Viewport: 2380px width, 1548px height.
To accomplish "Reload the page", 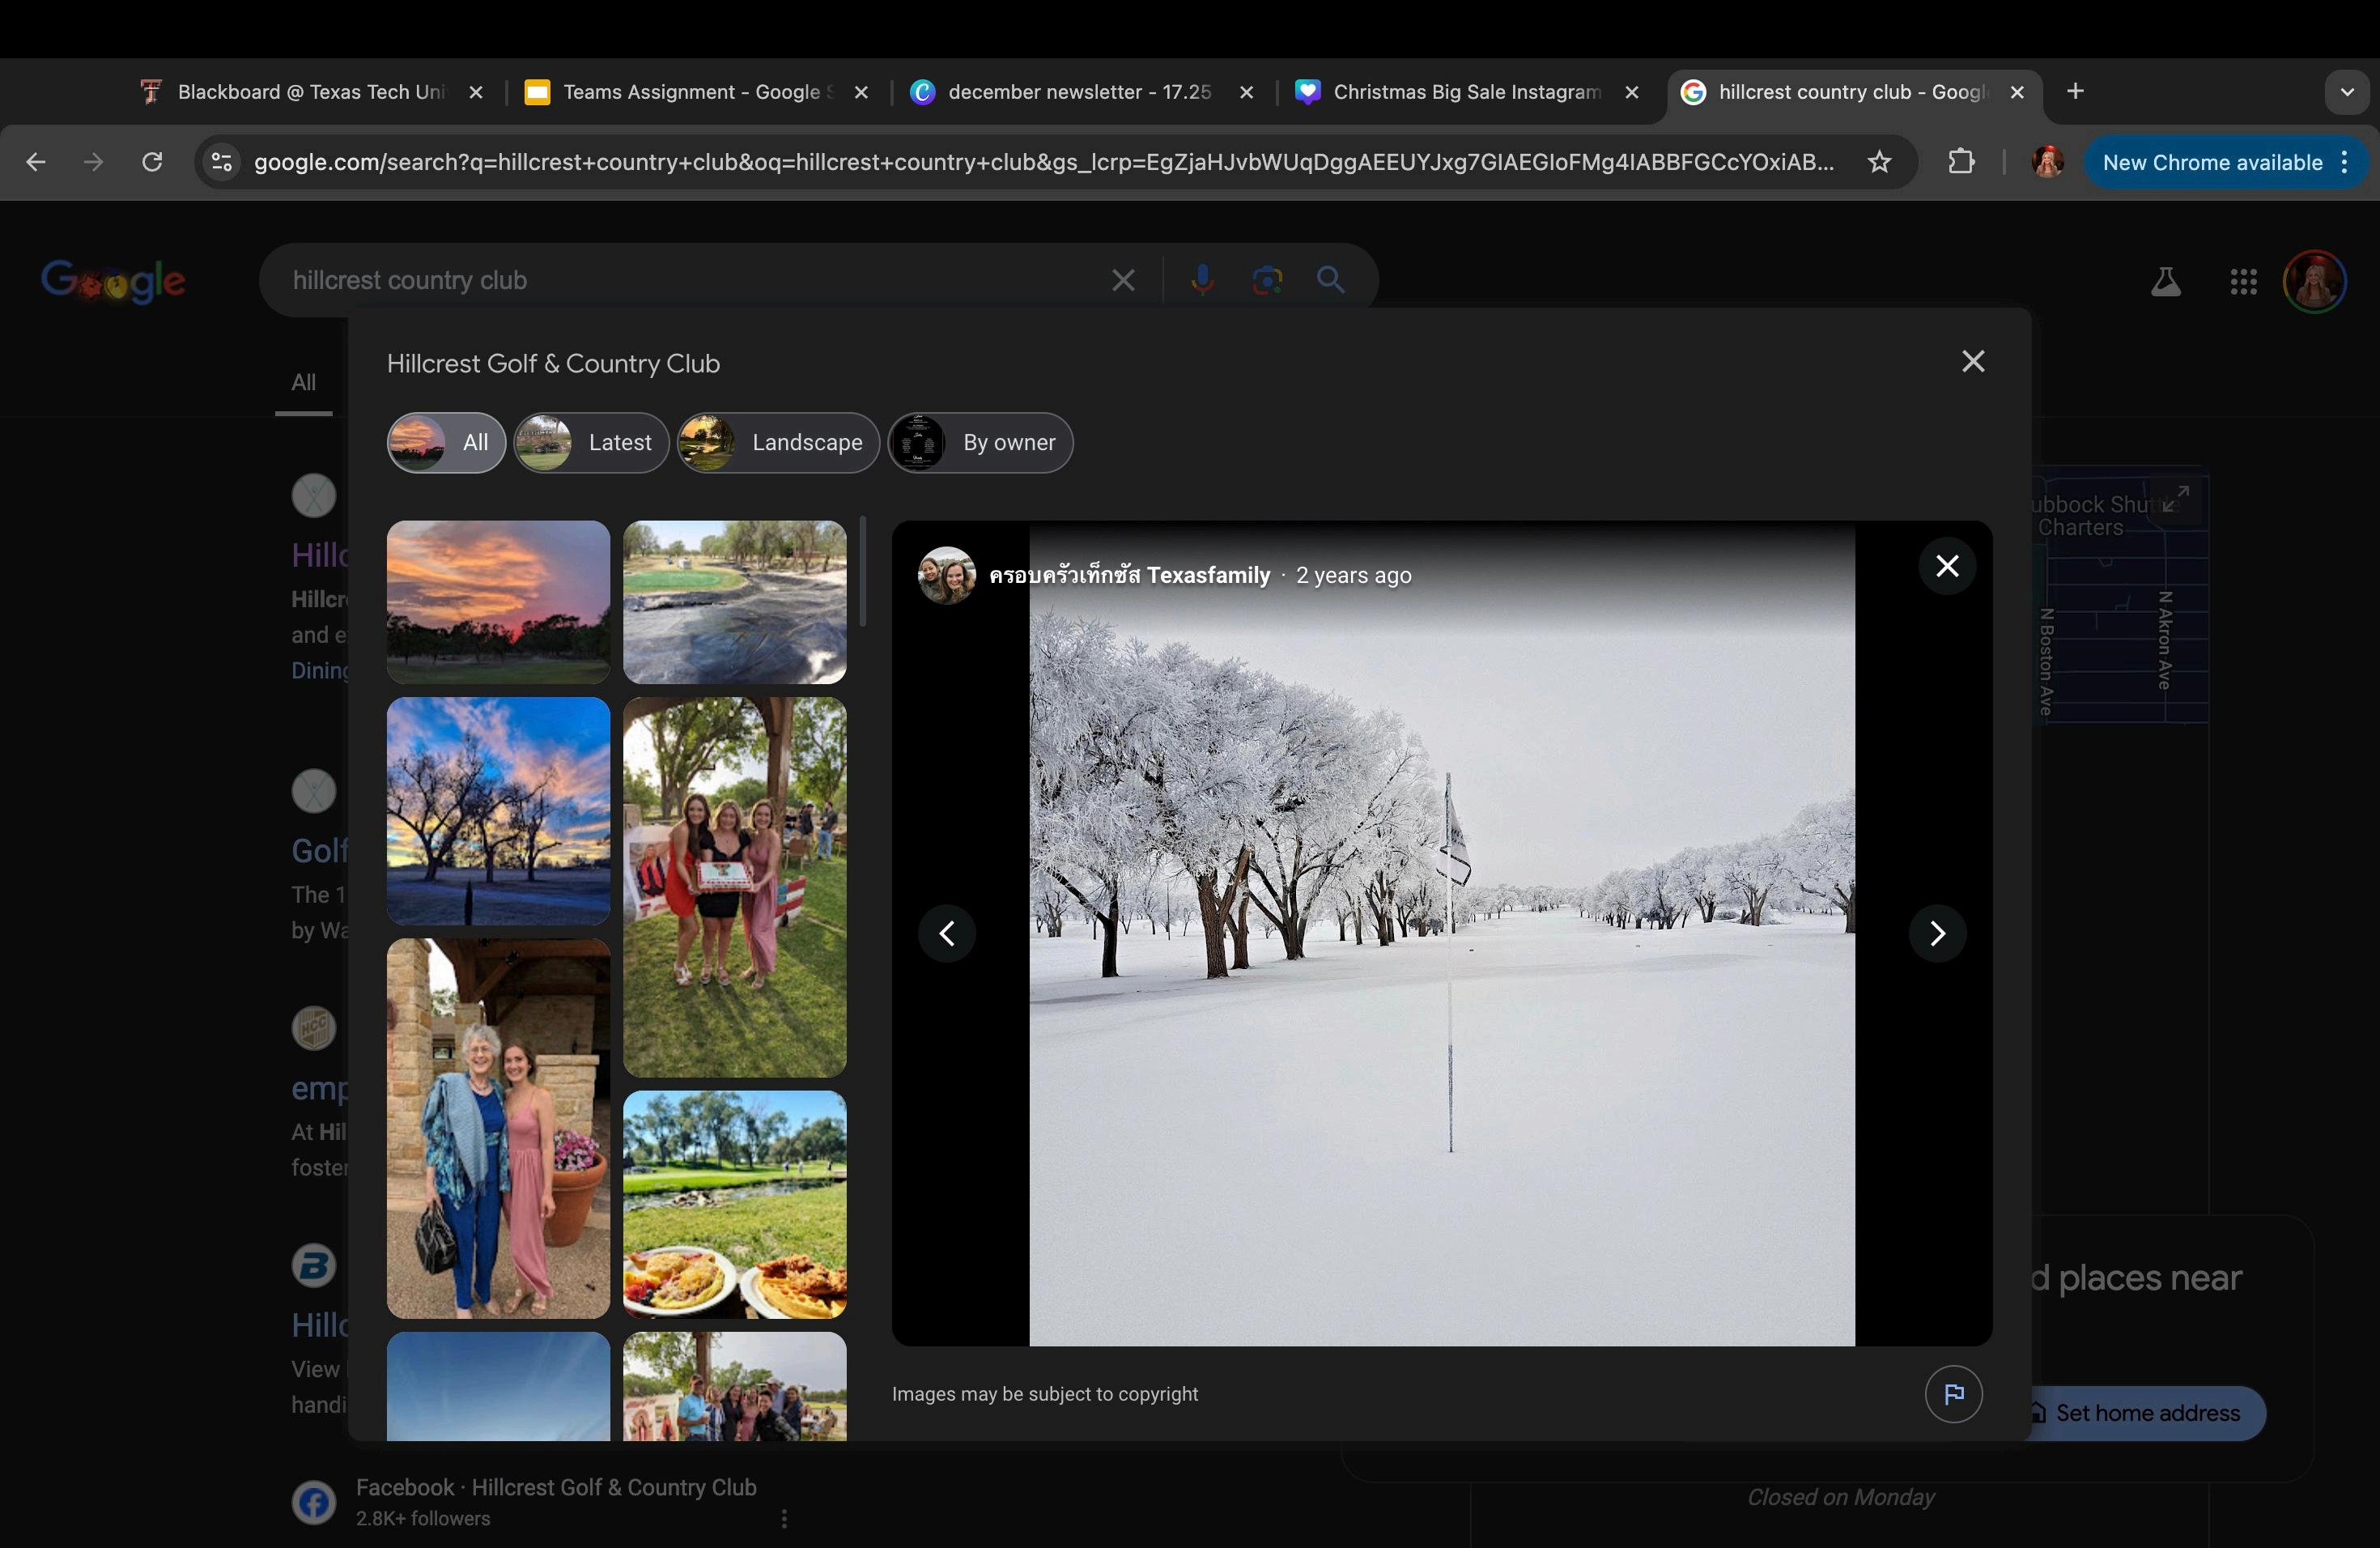I will click(x=152, y=162).
